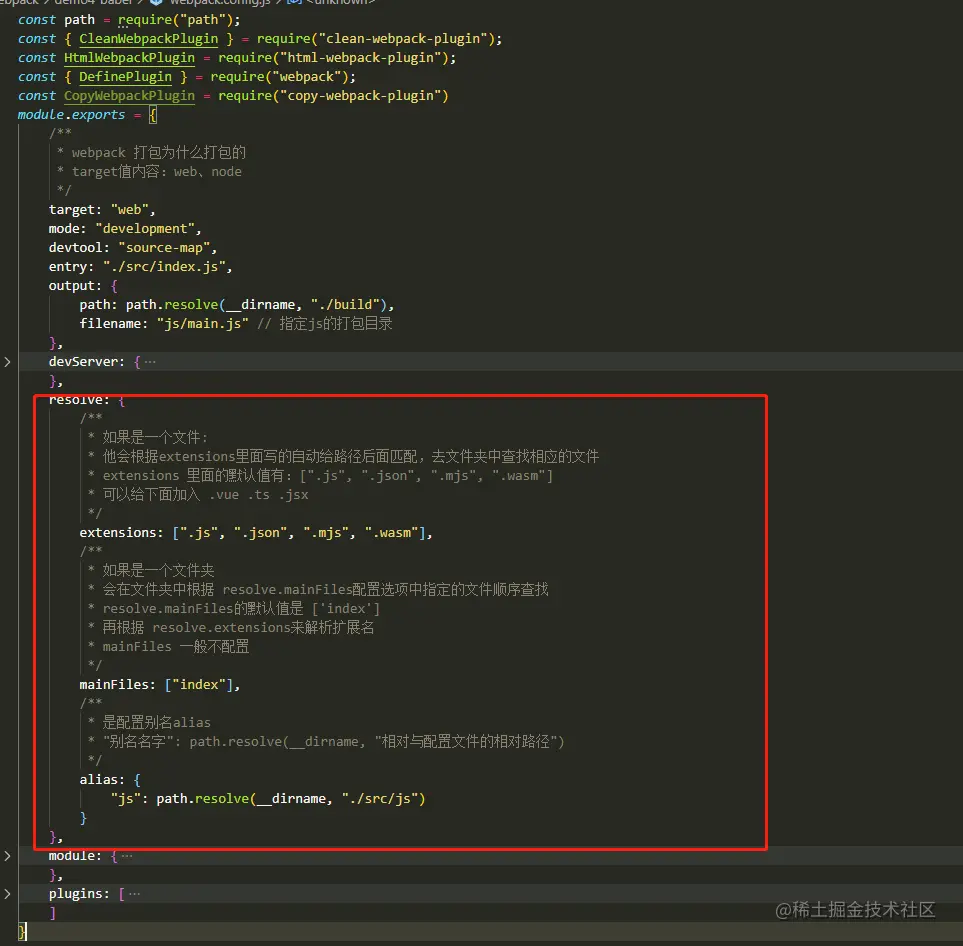Unfold the ellipsis after devServer: {
Image resolution: width=963 pixels, height=946 pixels.
[x=150, y=362]
